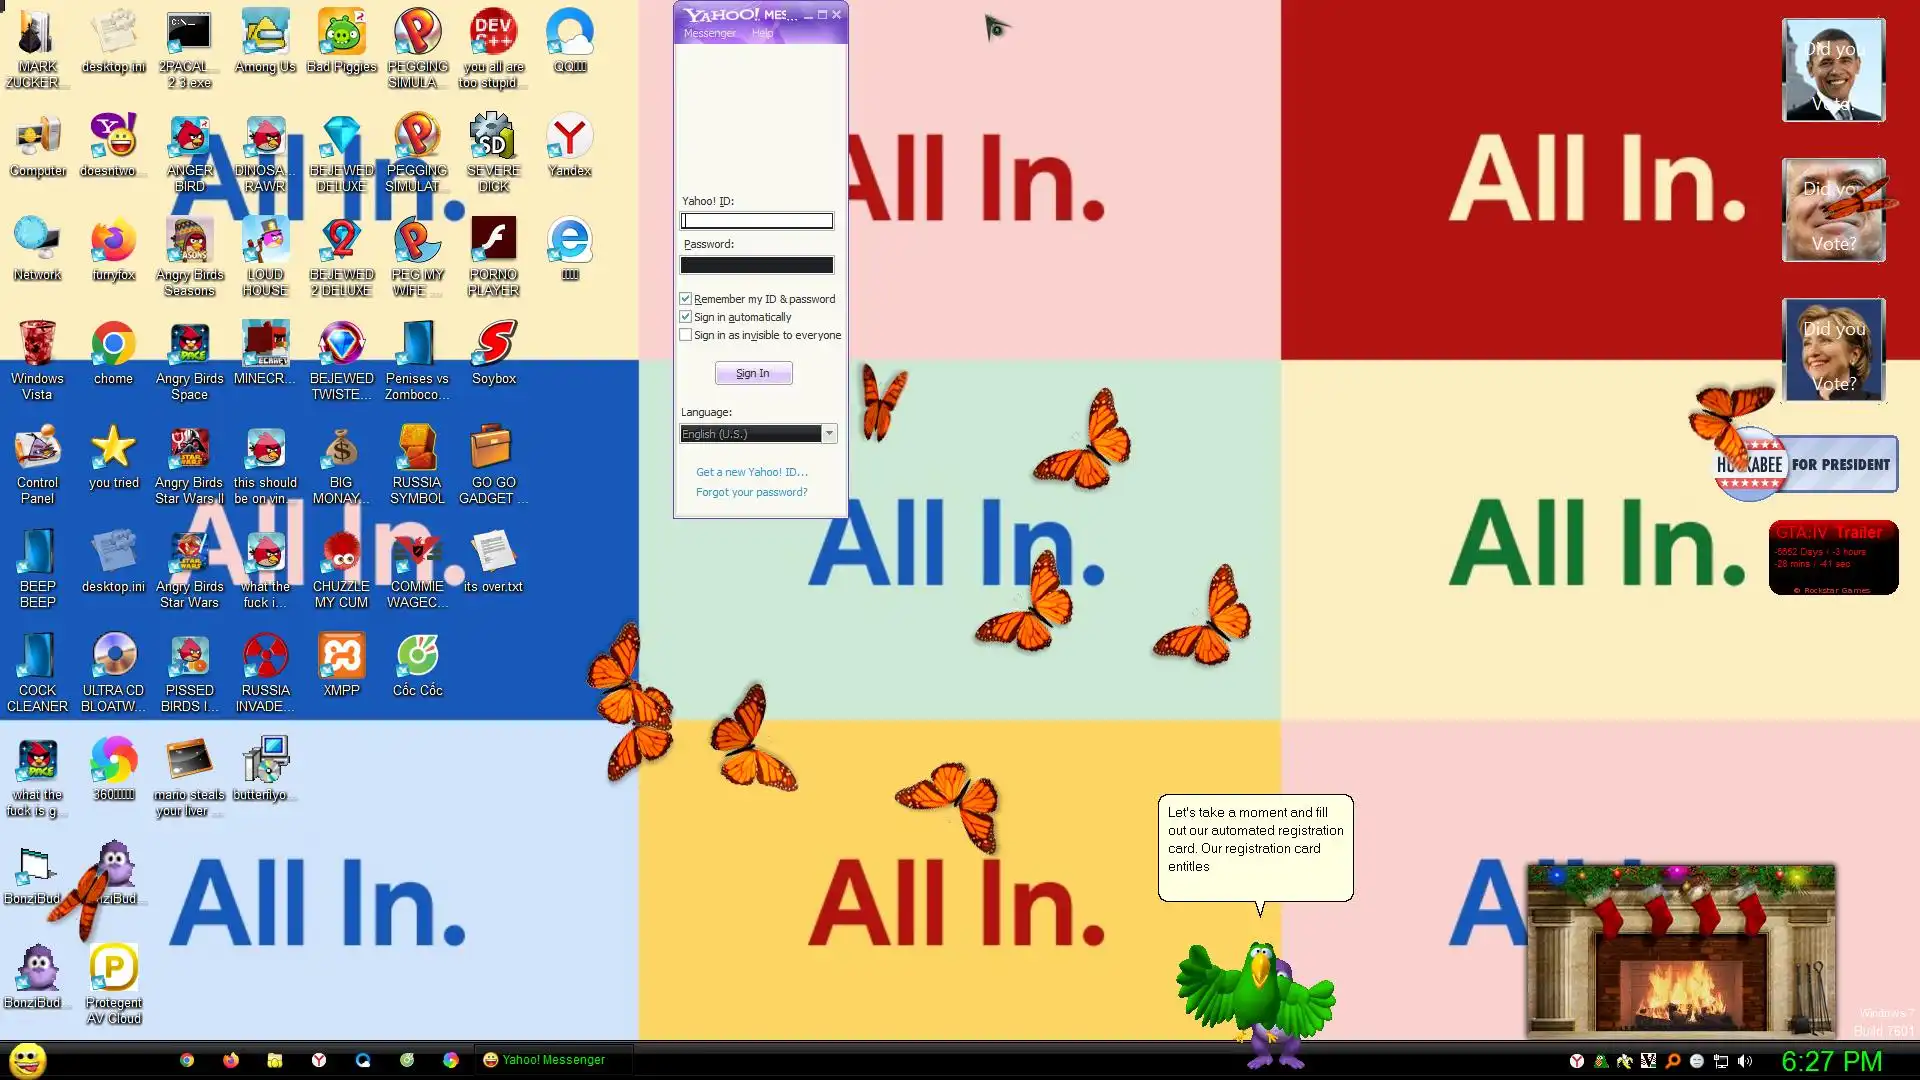
Task: Open the Language dropdown arrow
Action: [829, 434]
